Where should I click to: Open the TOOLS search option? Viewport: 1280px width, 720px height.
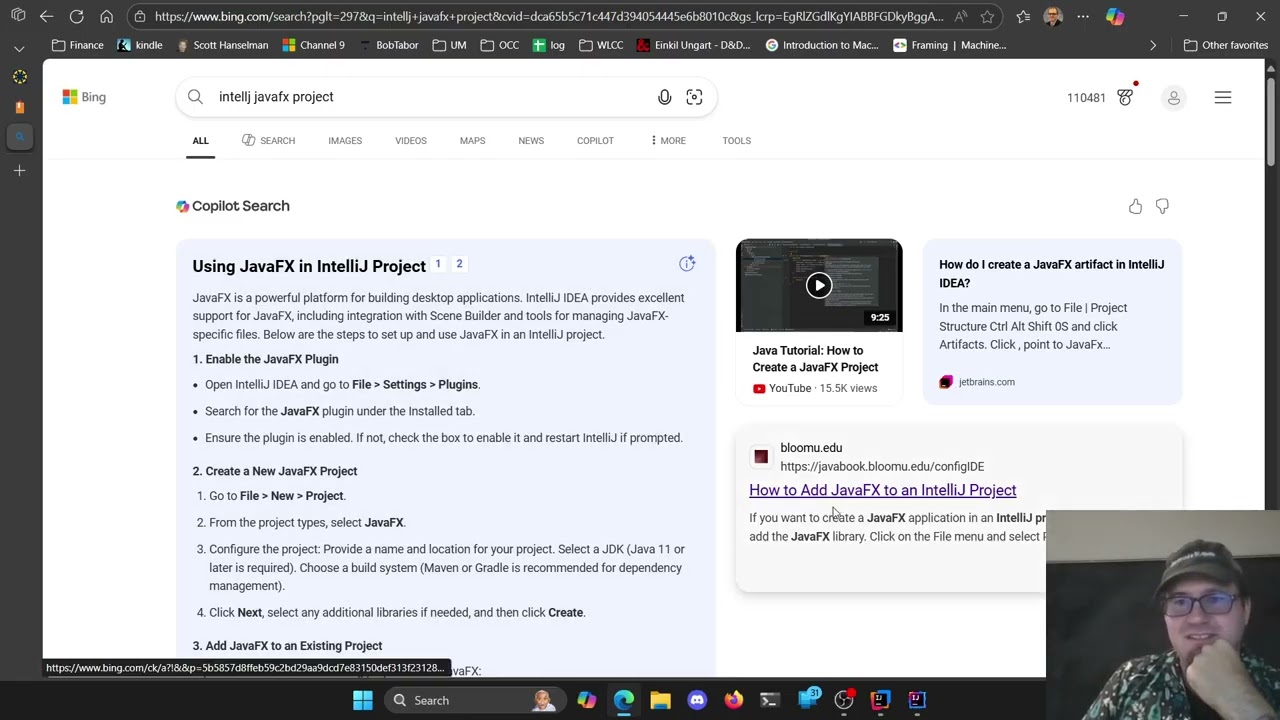coord(737,141)
